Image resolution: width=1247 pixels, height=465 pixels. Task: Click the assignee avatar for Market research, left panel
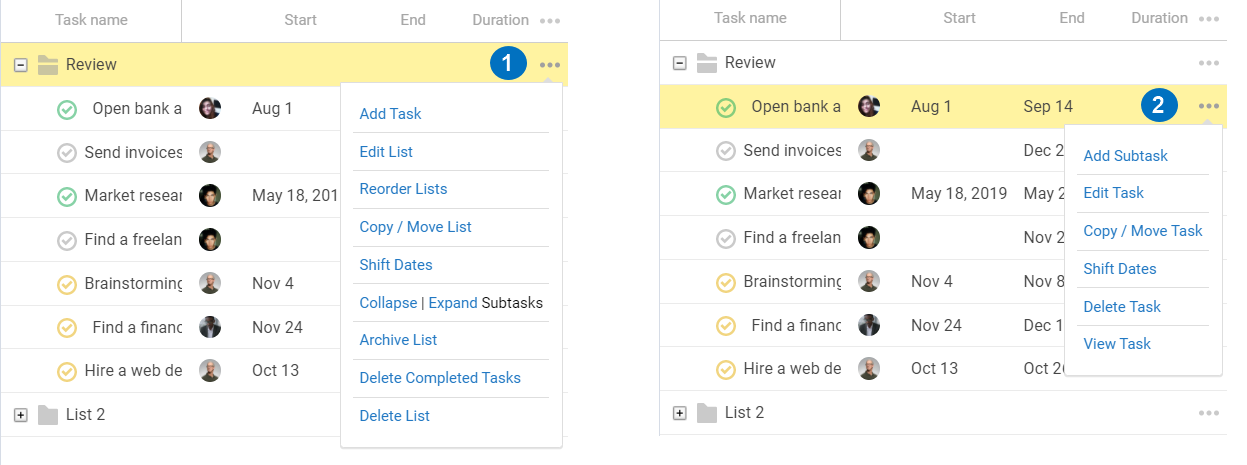pyautogui.click(x=209, y=195)
